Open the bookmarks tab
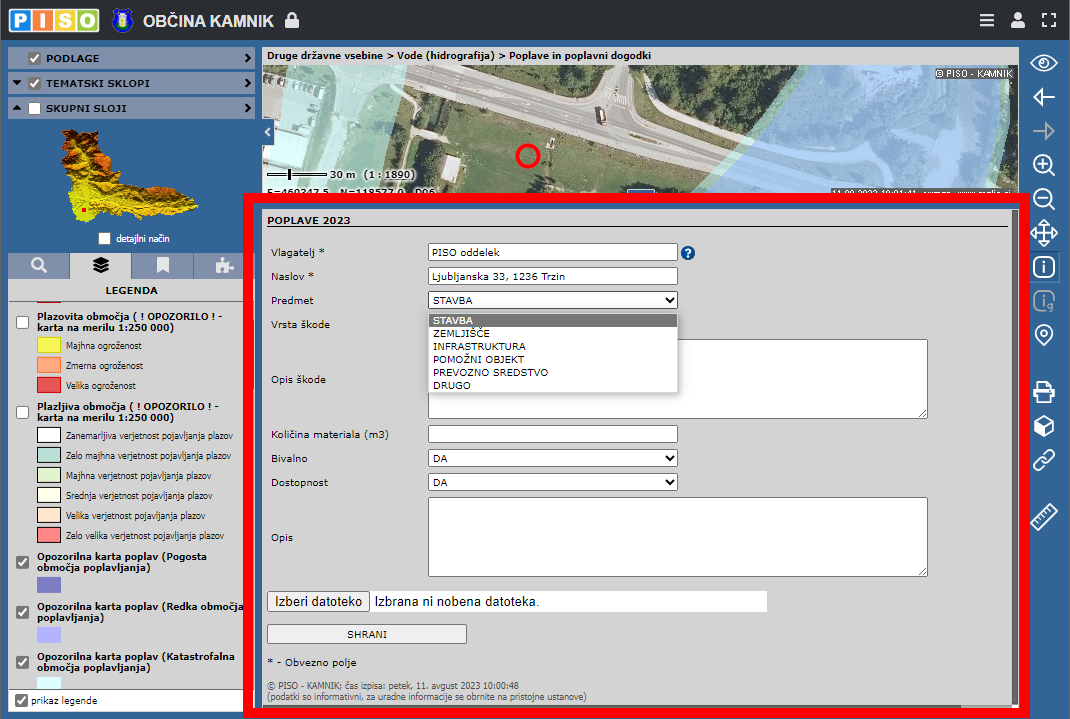 click(x=162, y=265)
